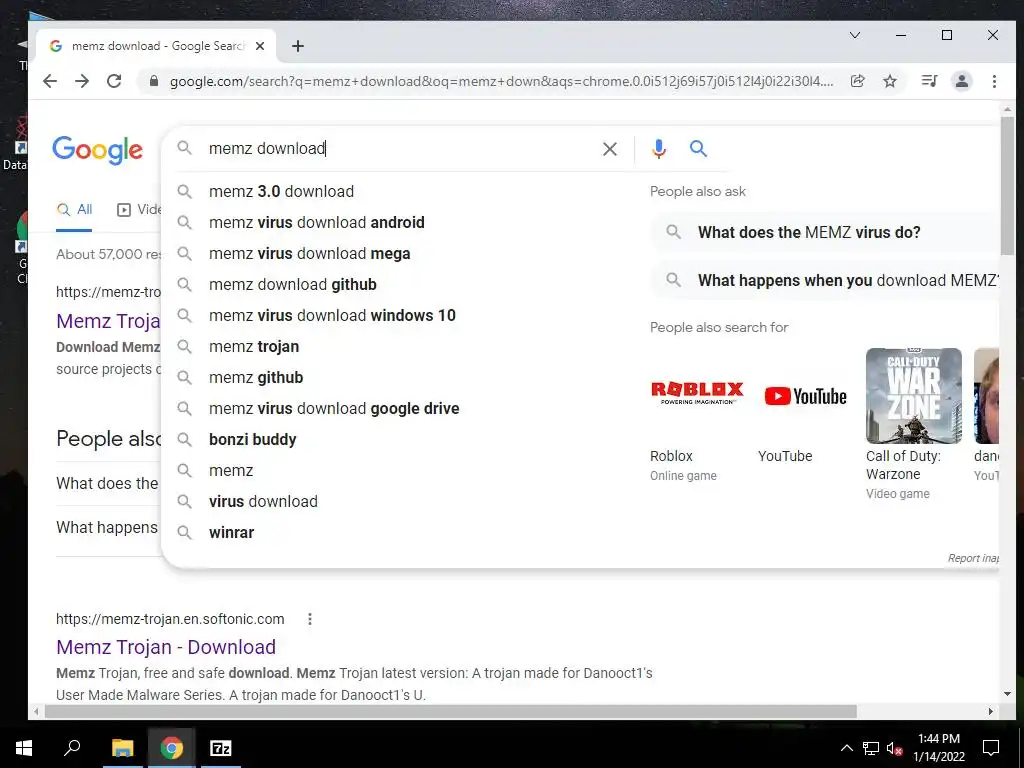Close the memz download tab
This screenshot has width=1024, height=768.
tap(260, 46)
